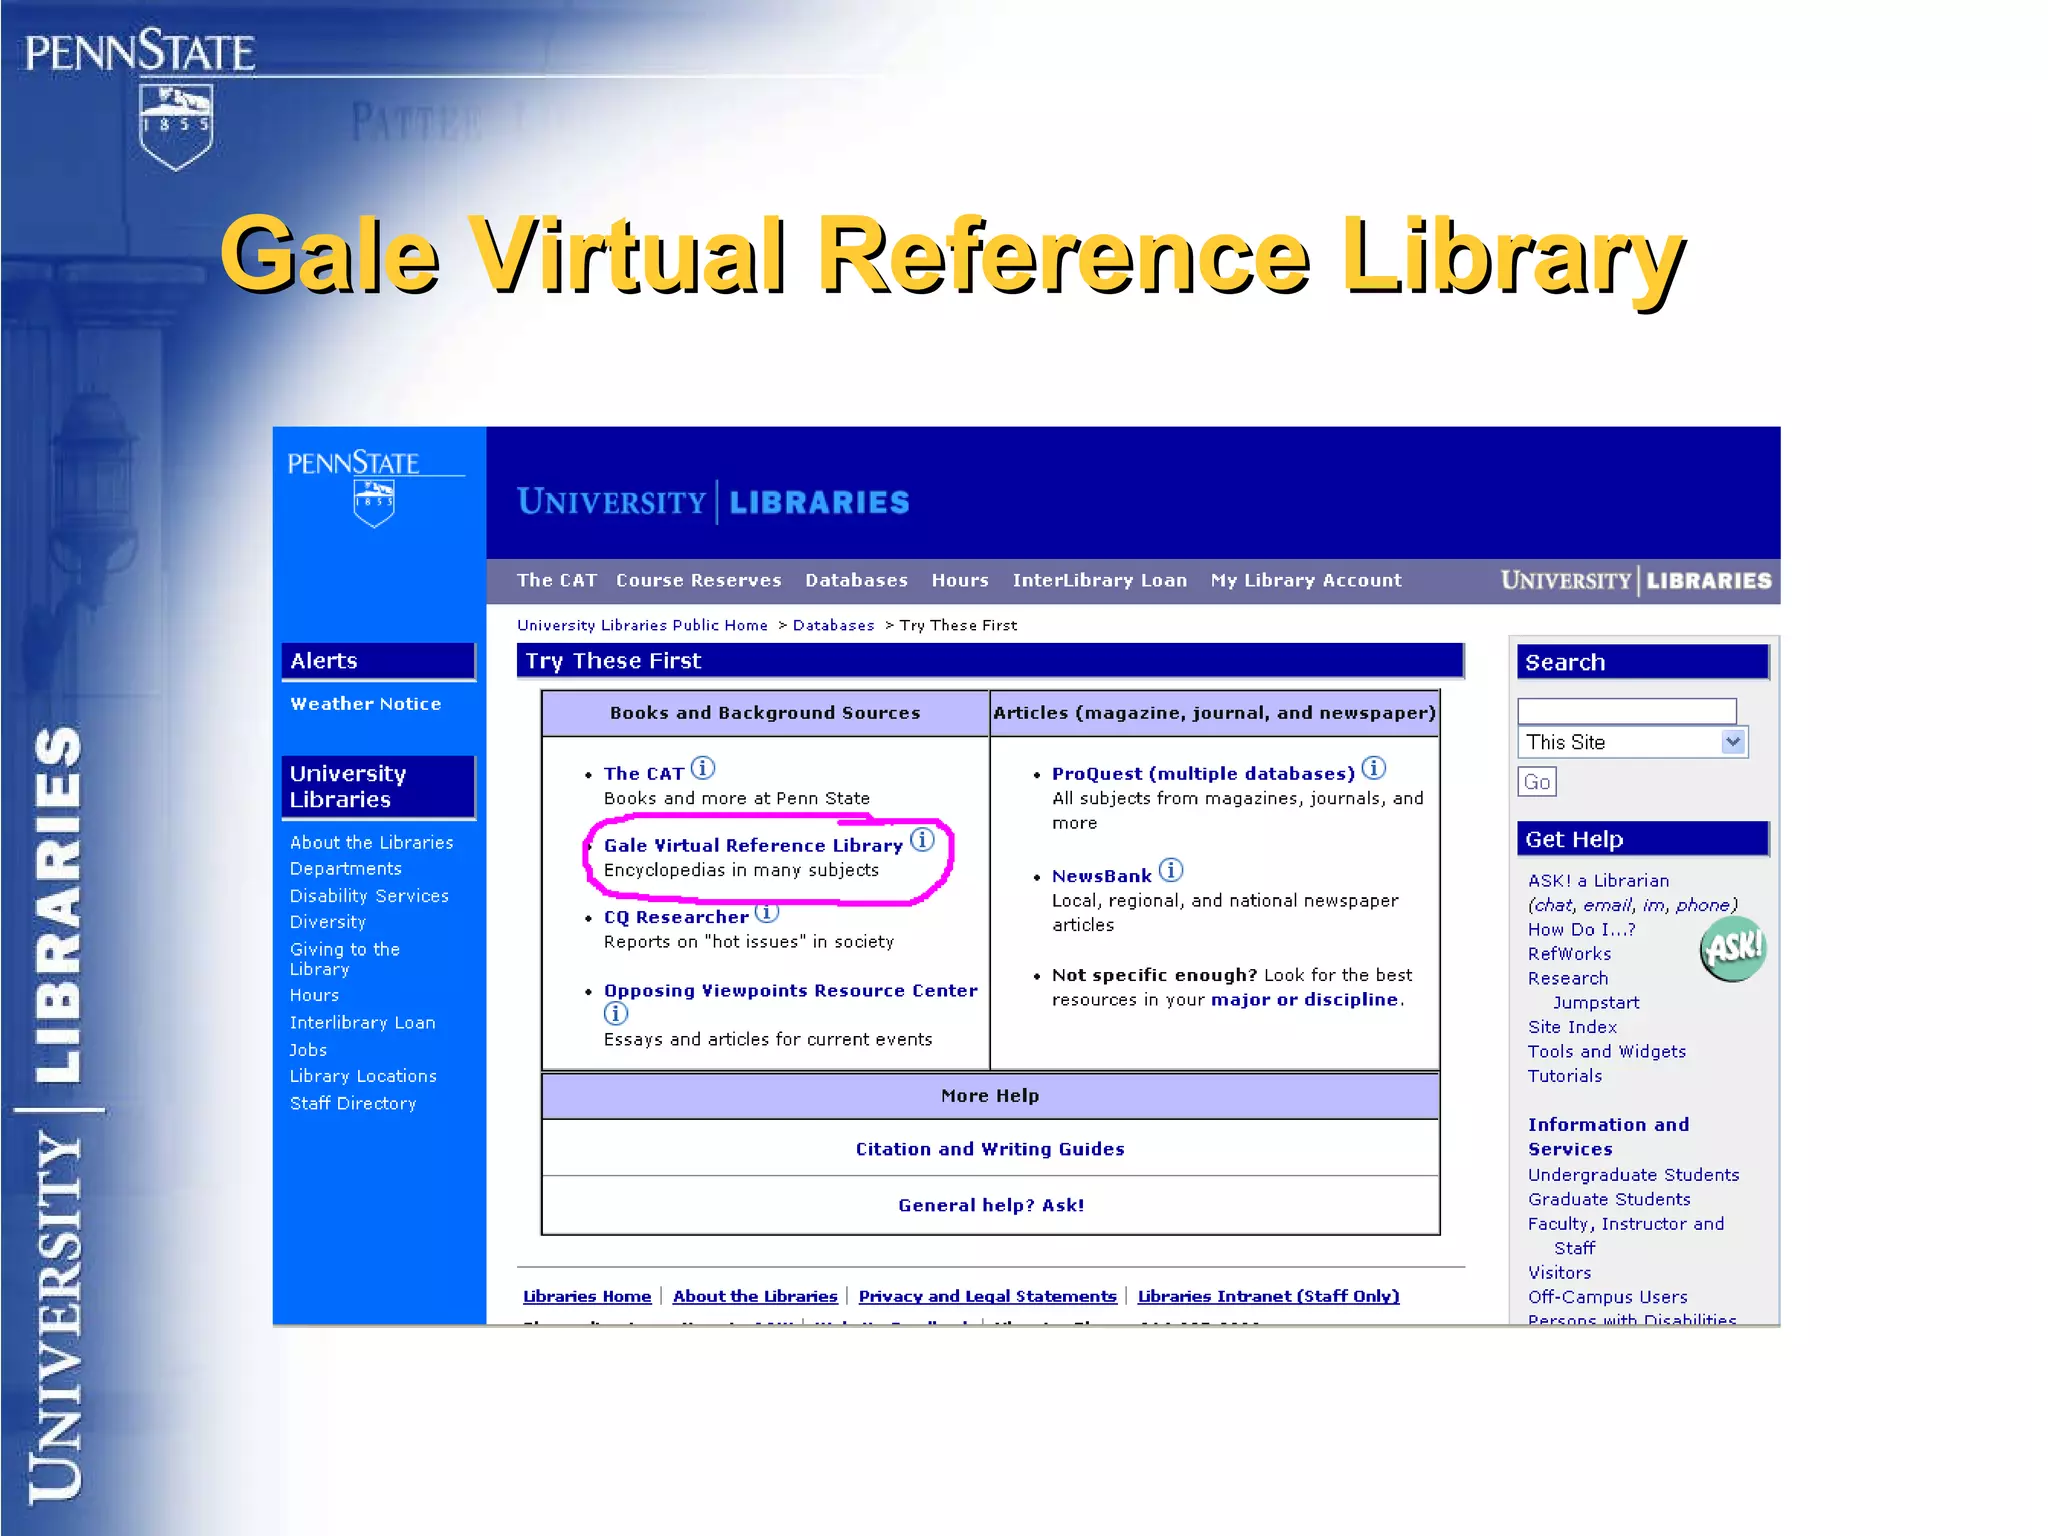This screenshot has height=1536, width=2048.
Task: Click Databases breadcrumb link
Action: pyautogui.click(x=833, y=625)
